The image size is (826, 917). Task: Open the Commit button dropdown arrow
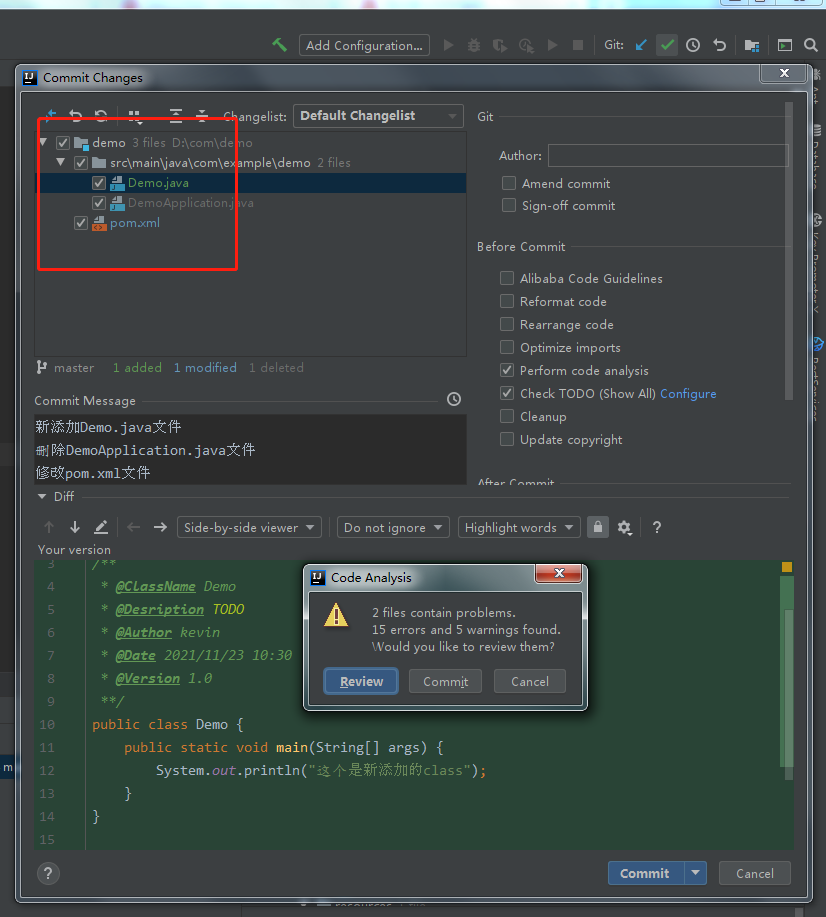click(x=696, y=873)
